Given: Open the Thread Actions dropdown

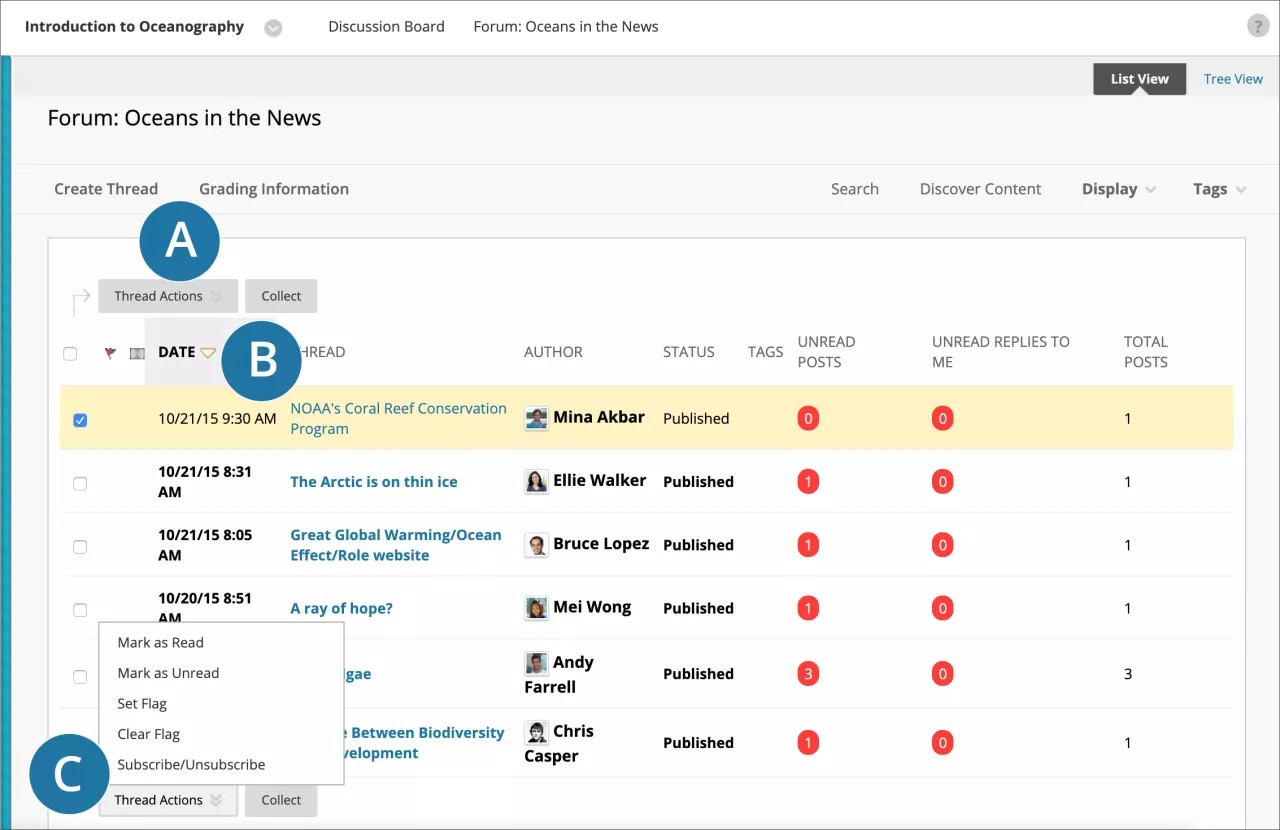Looking at the screenshot, I should pos(167,295).
